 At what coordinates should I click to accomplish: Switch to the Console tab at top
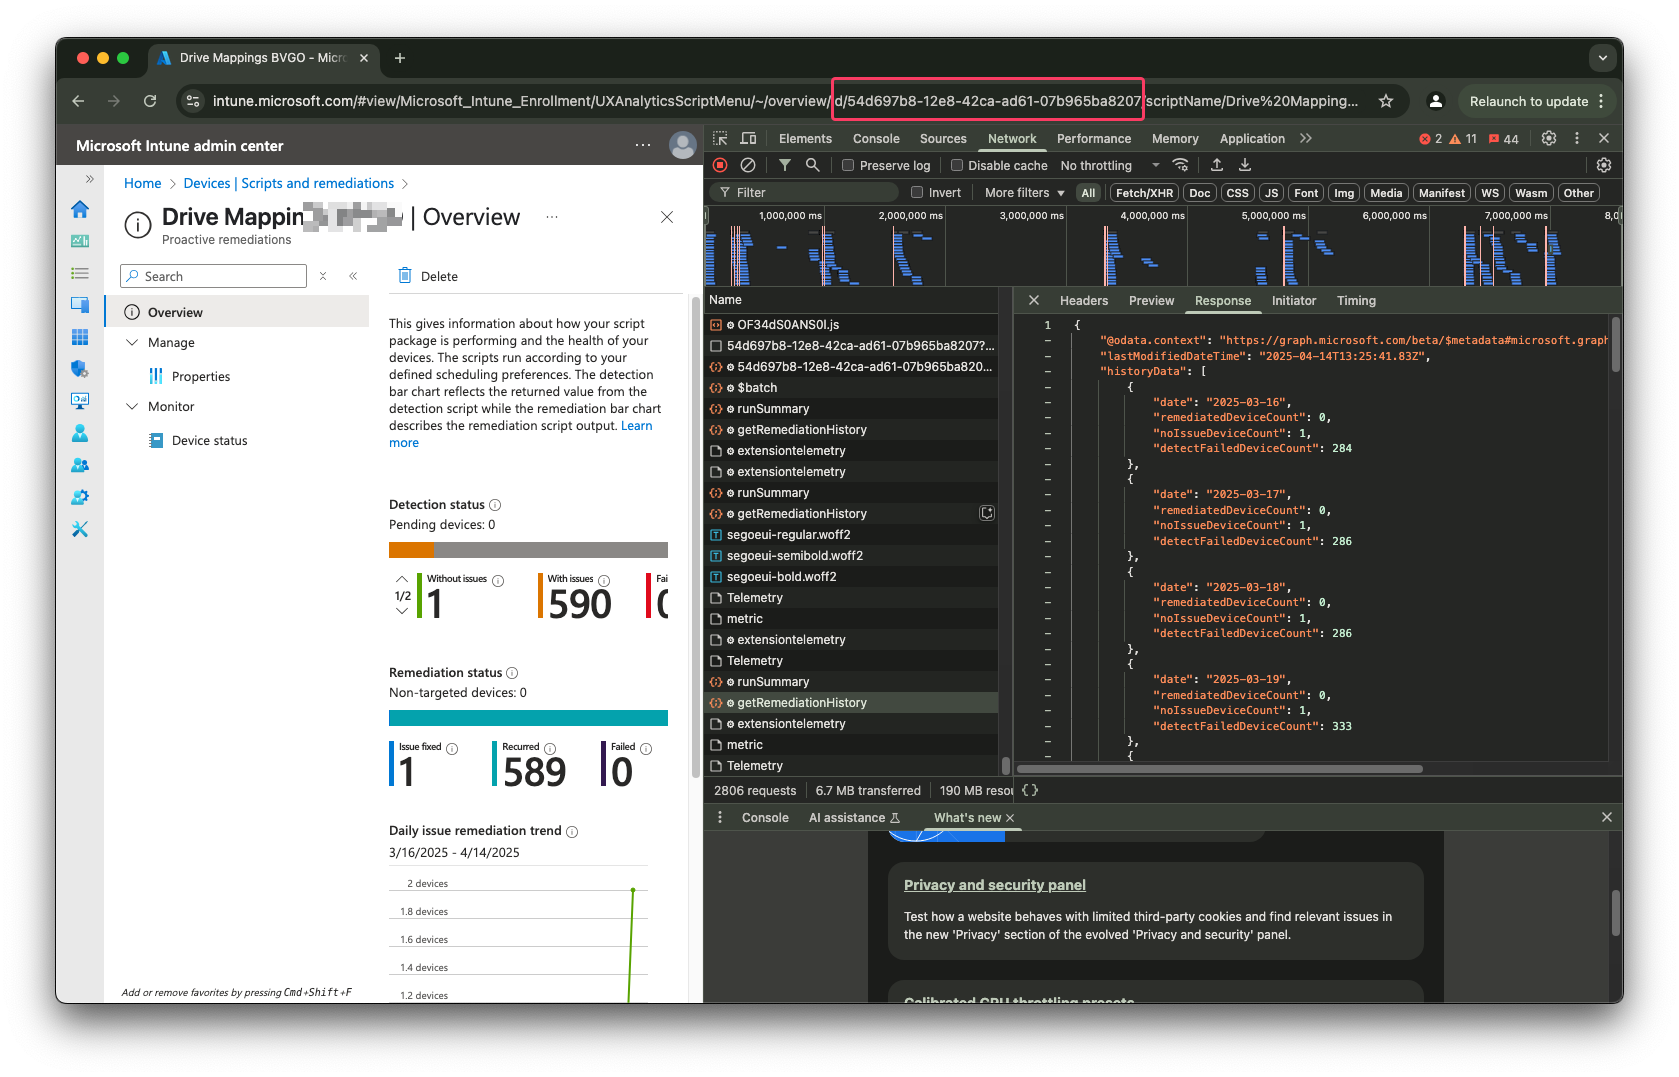[876, 139]
